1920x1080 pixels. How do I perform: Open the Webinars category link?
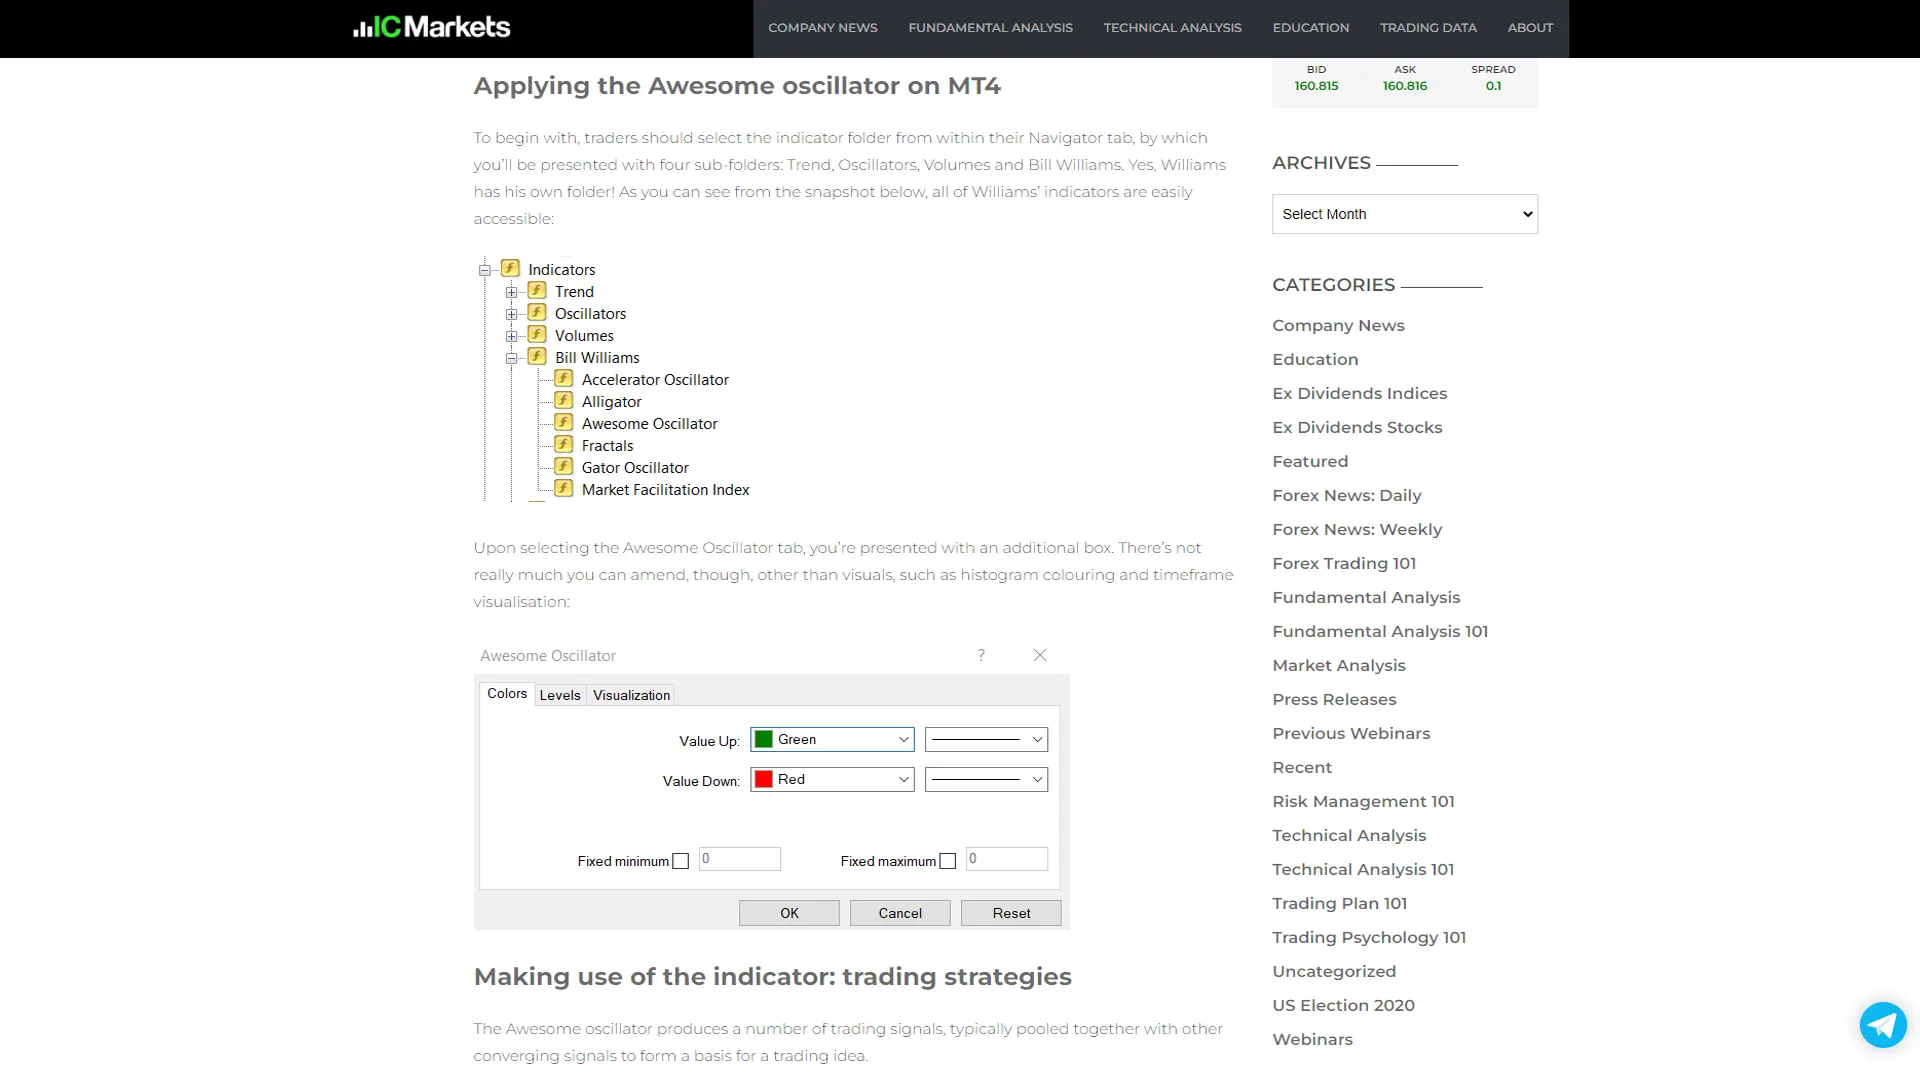tap(1312, 1039)
